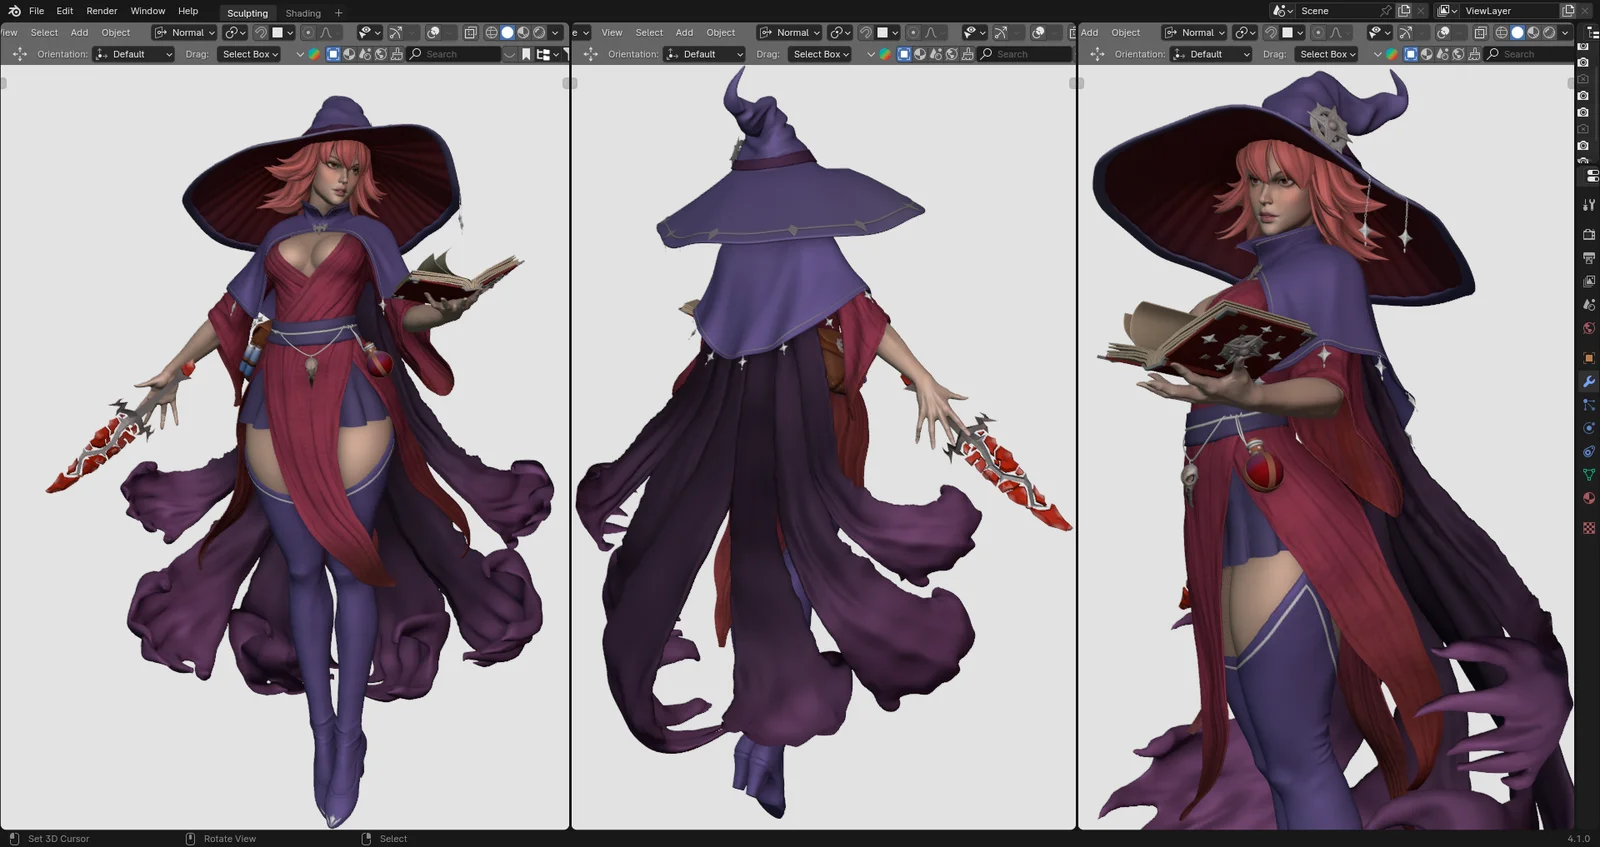The width and height of the screenshot is (1600, 847).
Task: Add a new workspace with plus icon
Action: [x=339, y=13]
